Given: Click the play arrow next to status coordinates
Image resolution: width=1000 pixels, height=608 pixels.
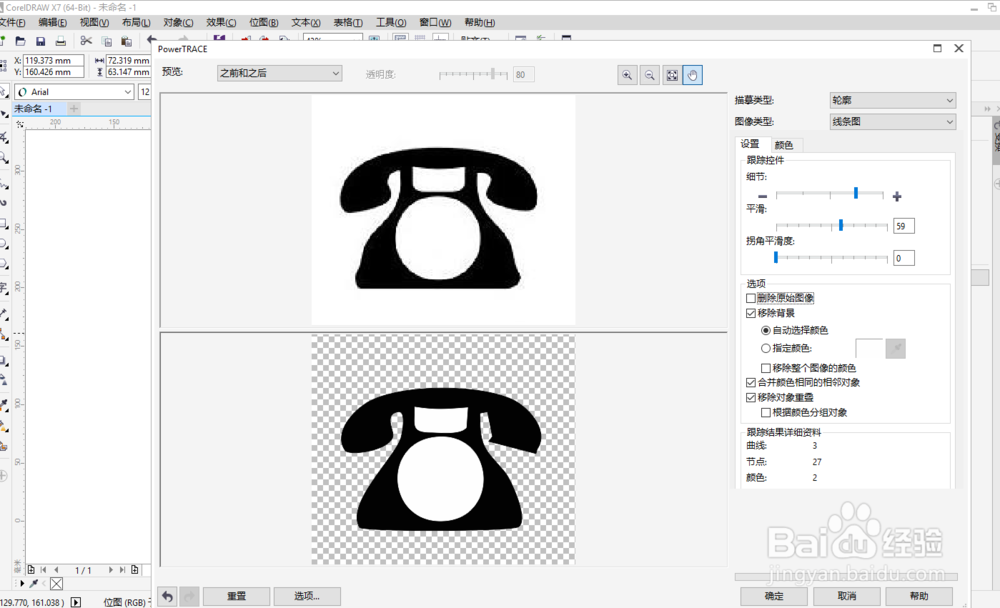Looking at the screenshot, I should click(x=76, y=602).
